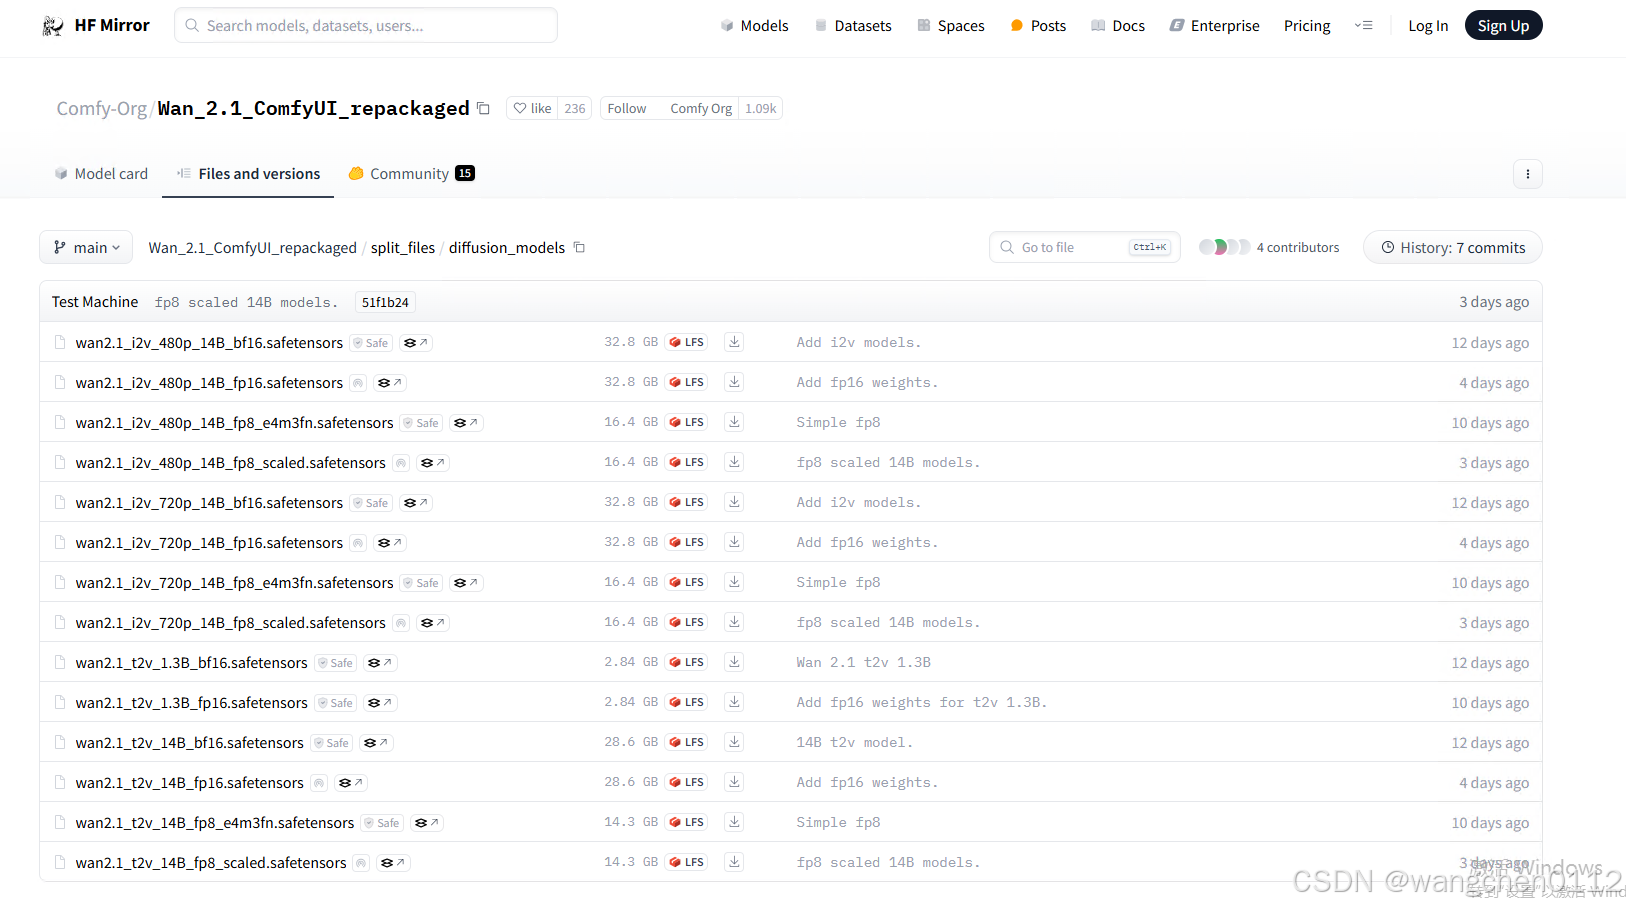This screenshot has width=1626, height=909.
Task: Open commit hash 51f1b24
Action: [385, 302]
